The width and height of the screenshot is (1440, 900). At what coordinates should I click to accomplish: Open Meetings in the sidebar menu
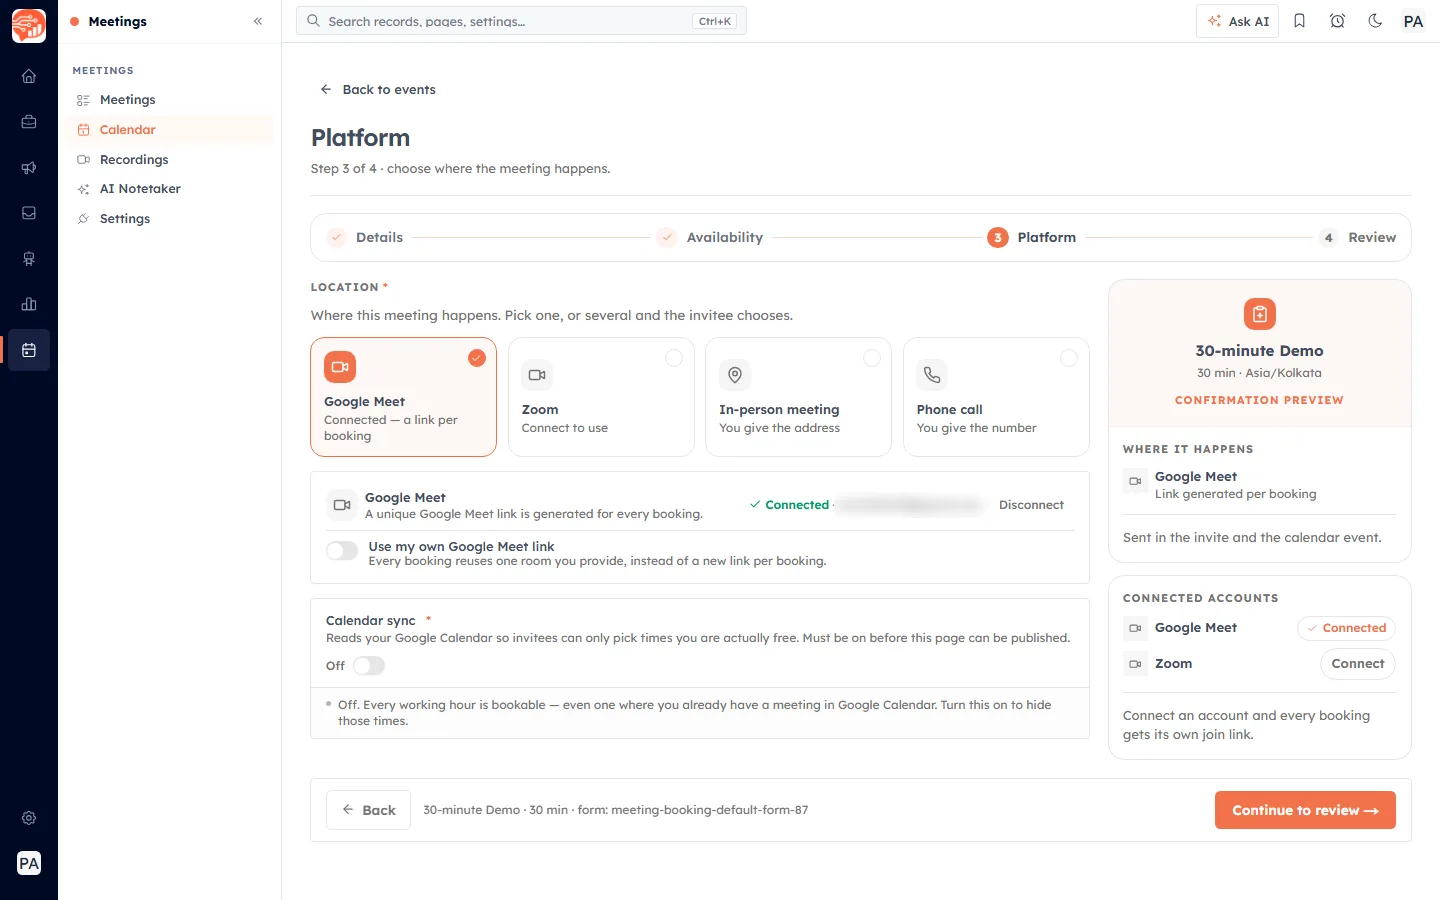coord(169,100)
